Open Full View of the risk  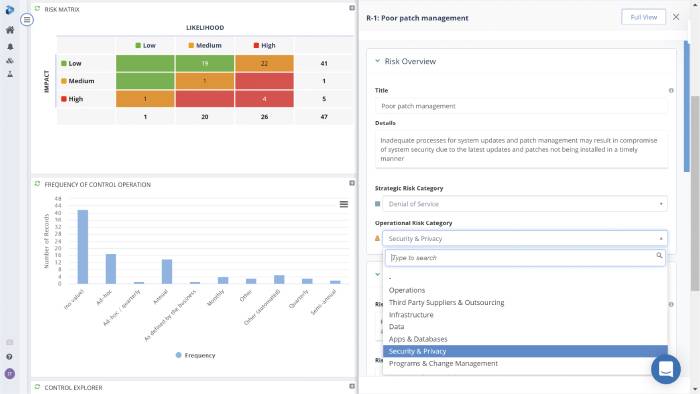point(643,17)
